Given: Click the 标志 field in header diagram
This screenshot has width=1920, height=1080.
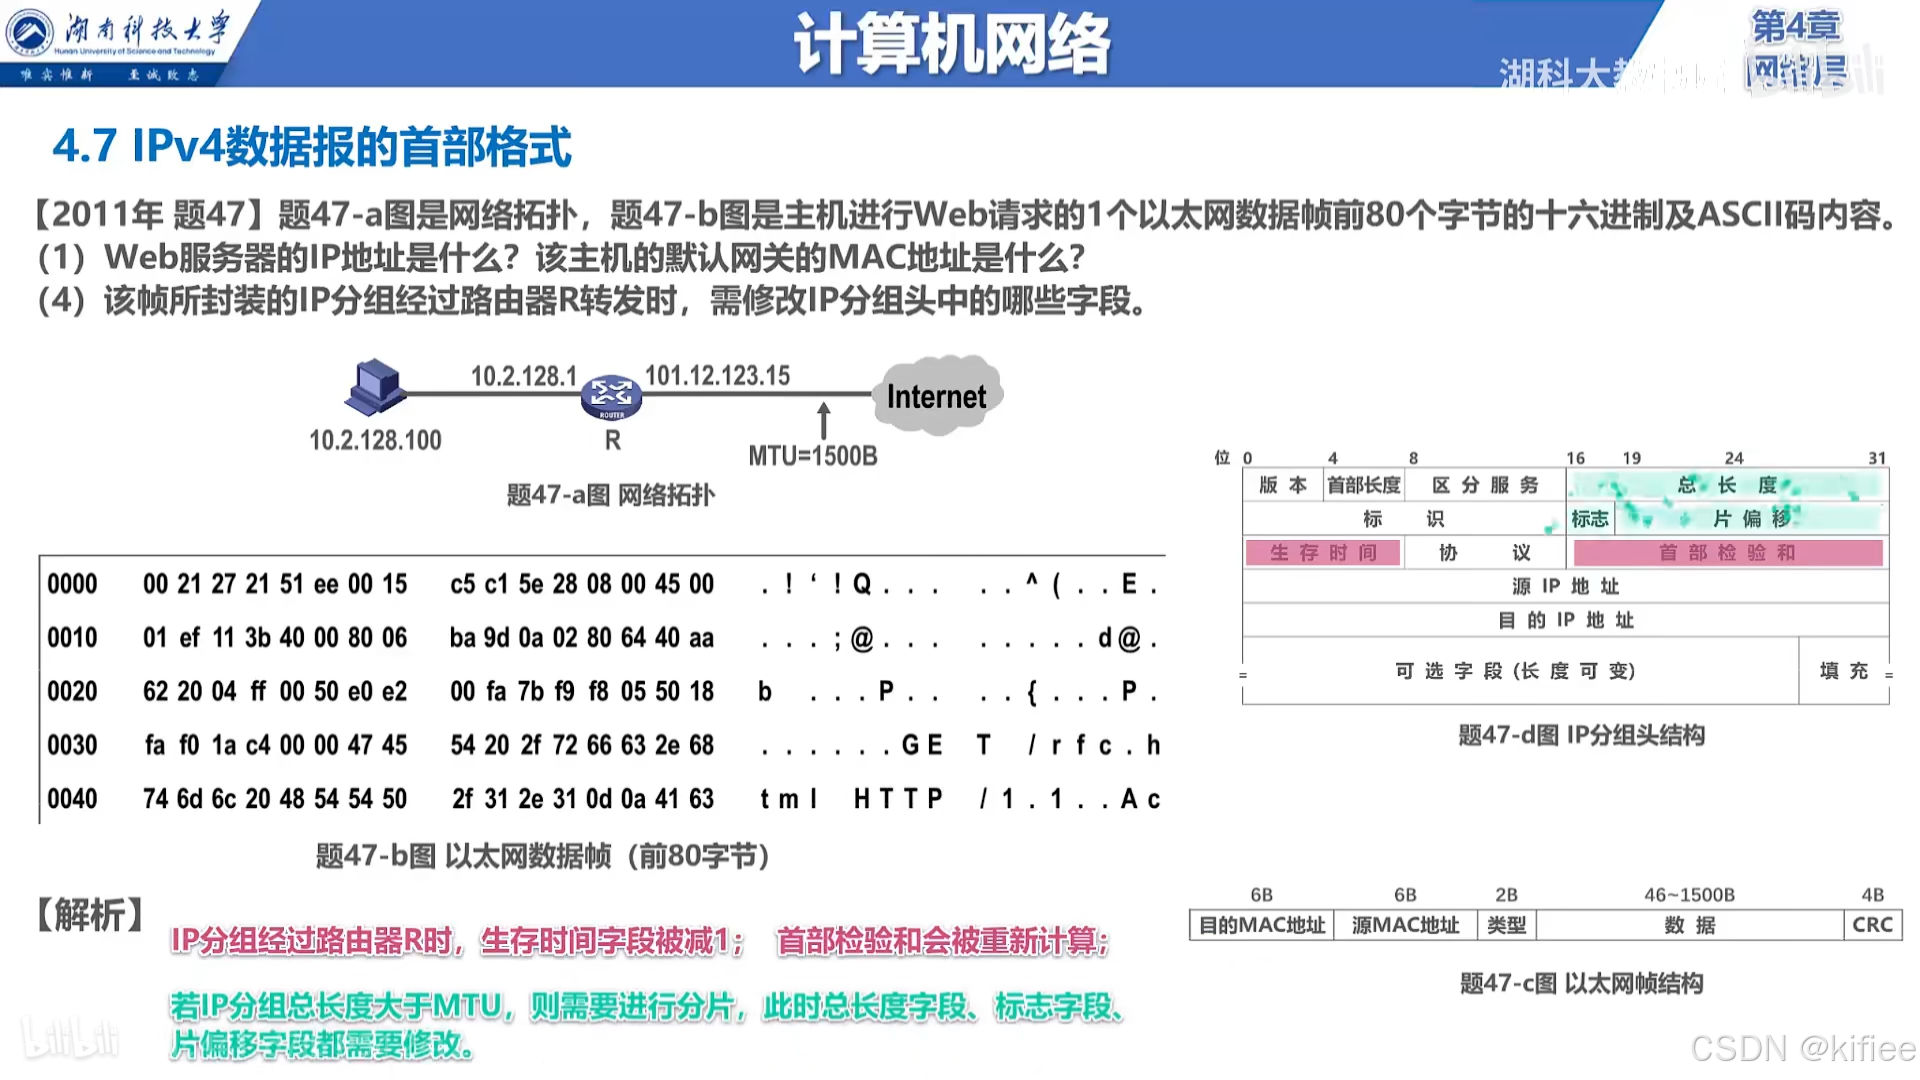Looking at the screenshot, I should click(1589, 519).
